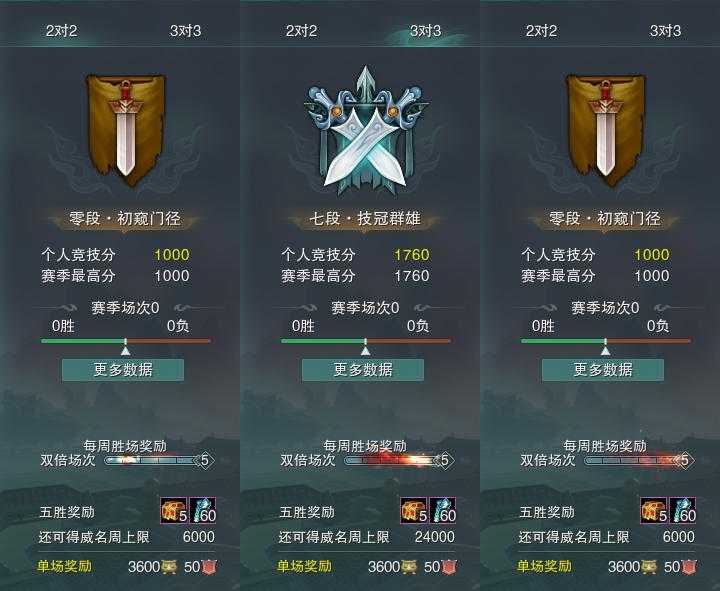Switch to the 3对3 tab in the leftmost panel
Image resolution: width=720 pixels, height=591 pixels.
(185, 31)
